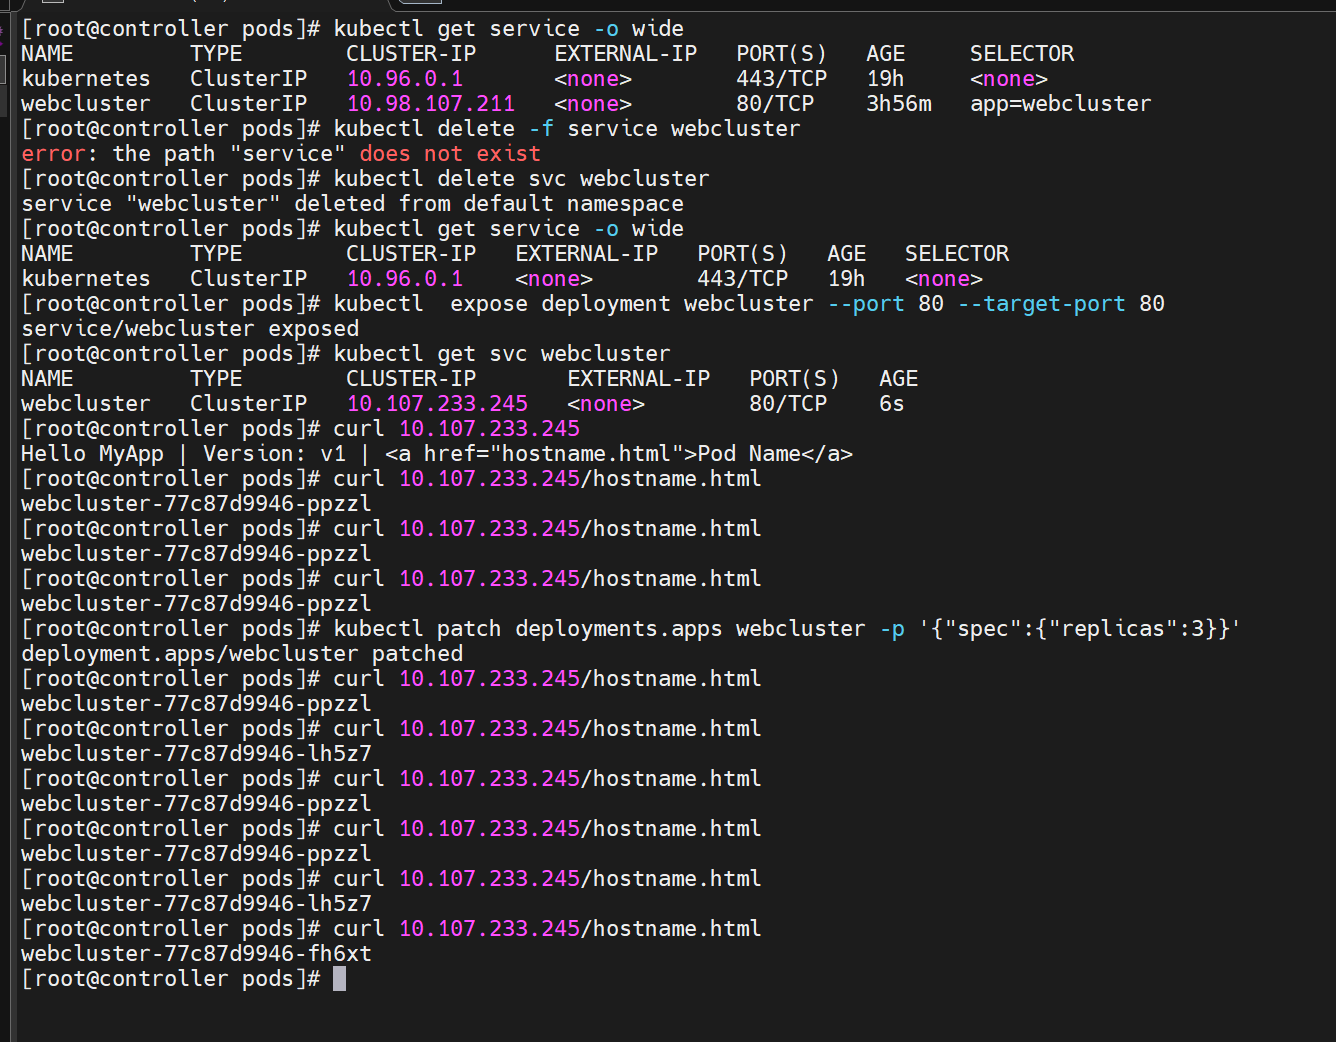The image size is (1336, 1042).
Task: Click the cluster IP 10.98.107.211
Action: 431,104
